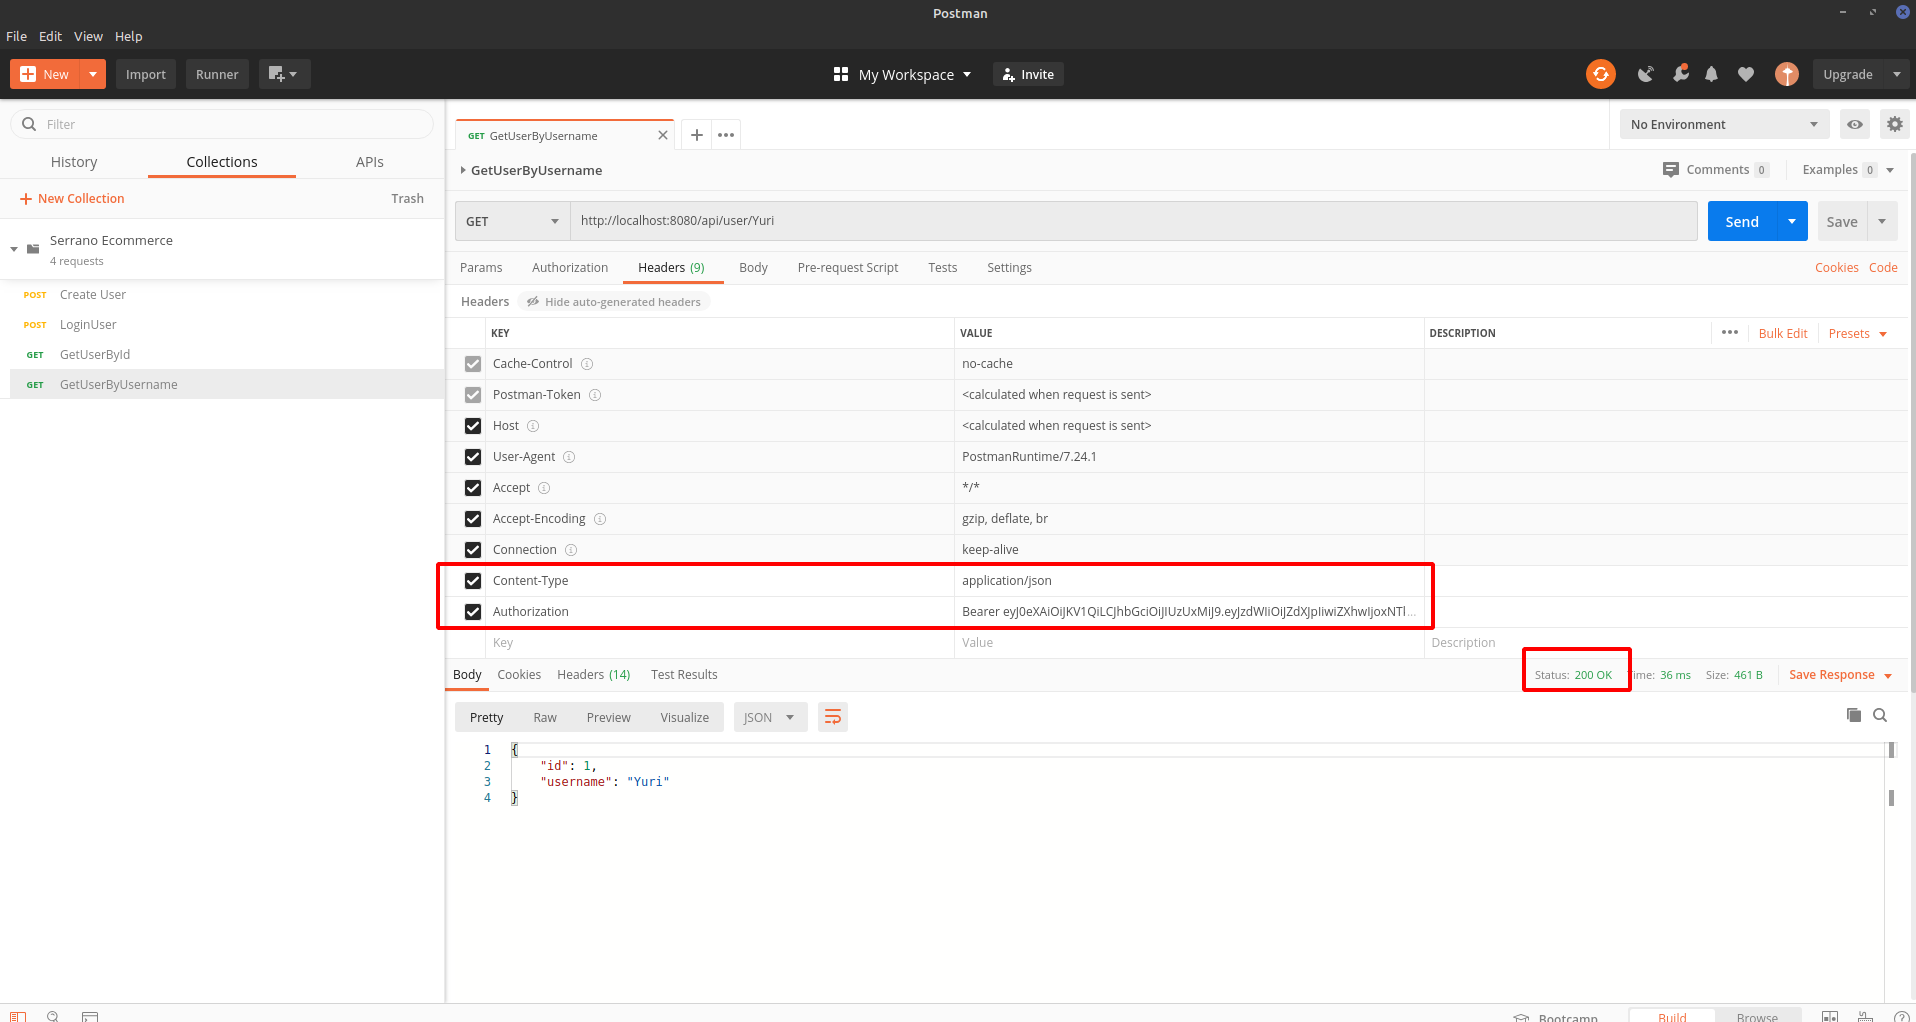
Task: Open the notifications bell
Action: point(1711,74)
